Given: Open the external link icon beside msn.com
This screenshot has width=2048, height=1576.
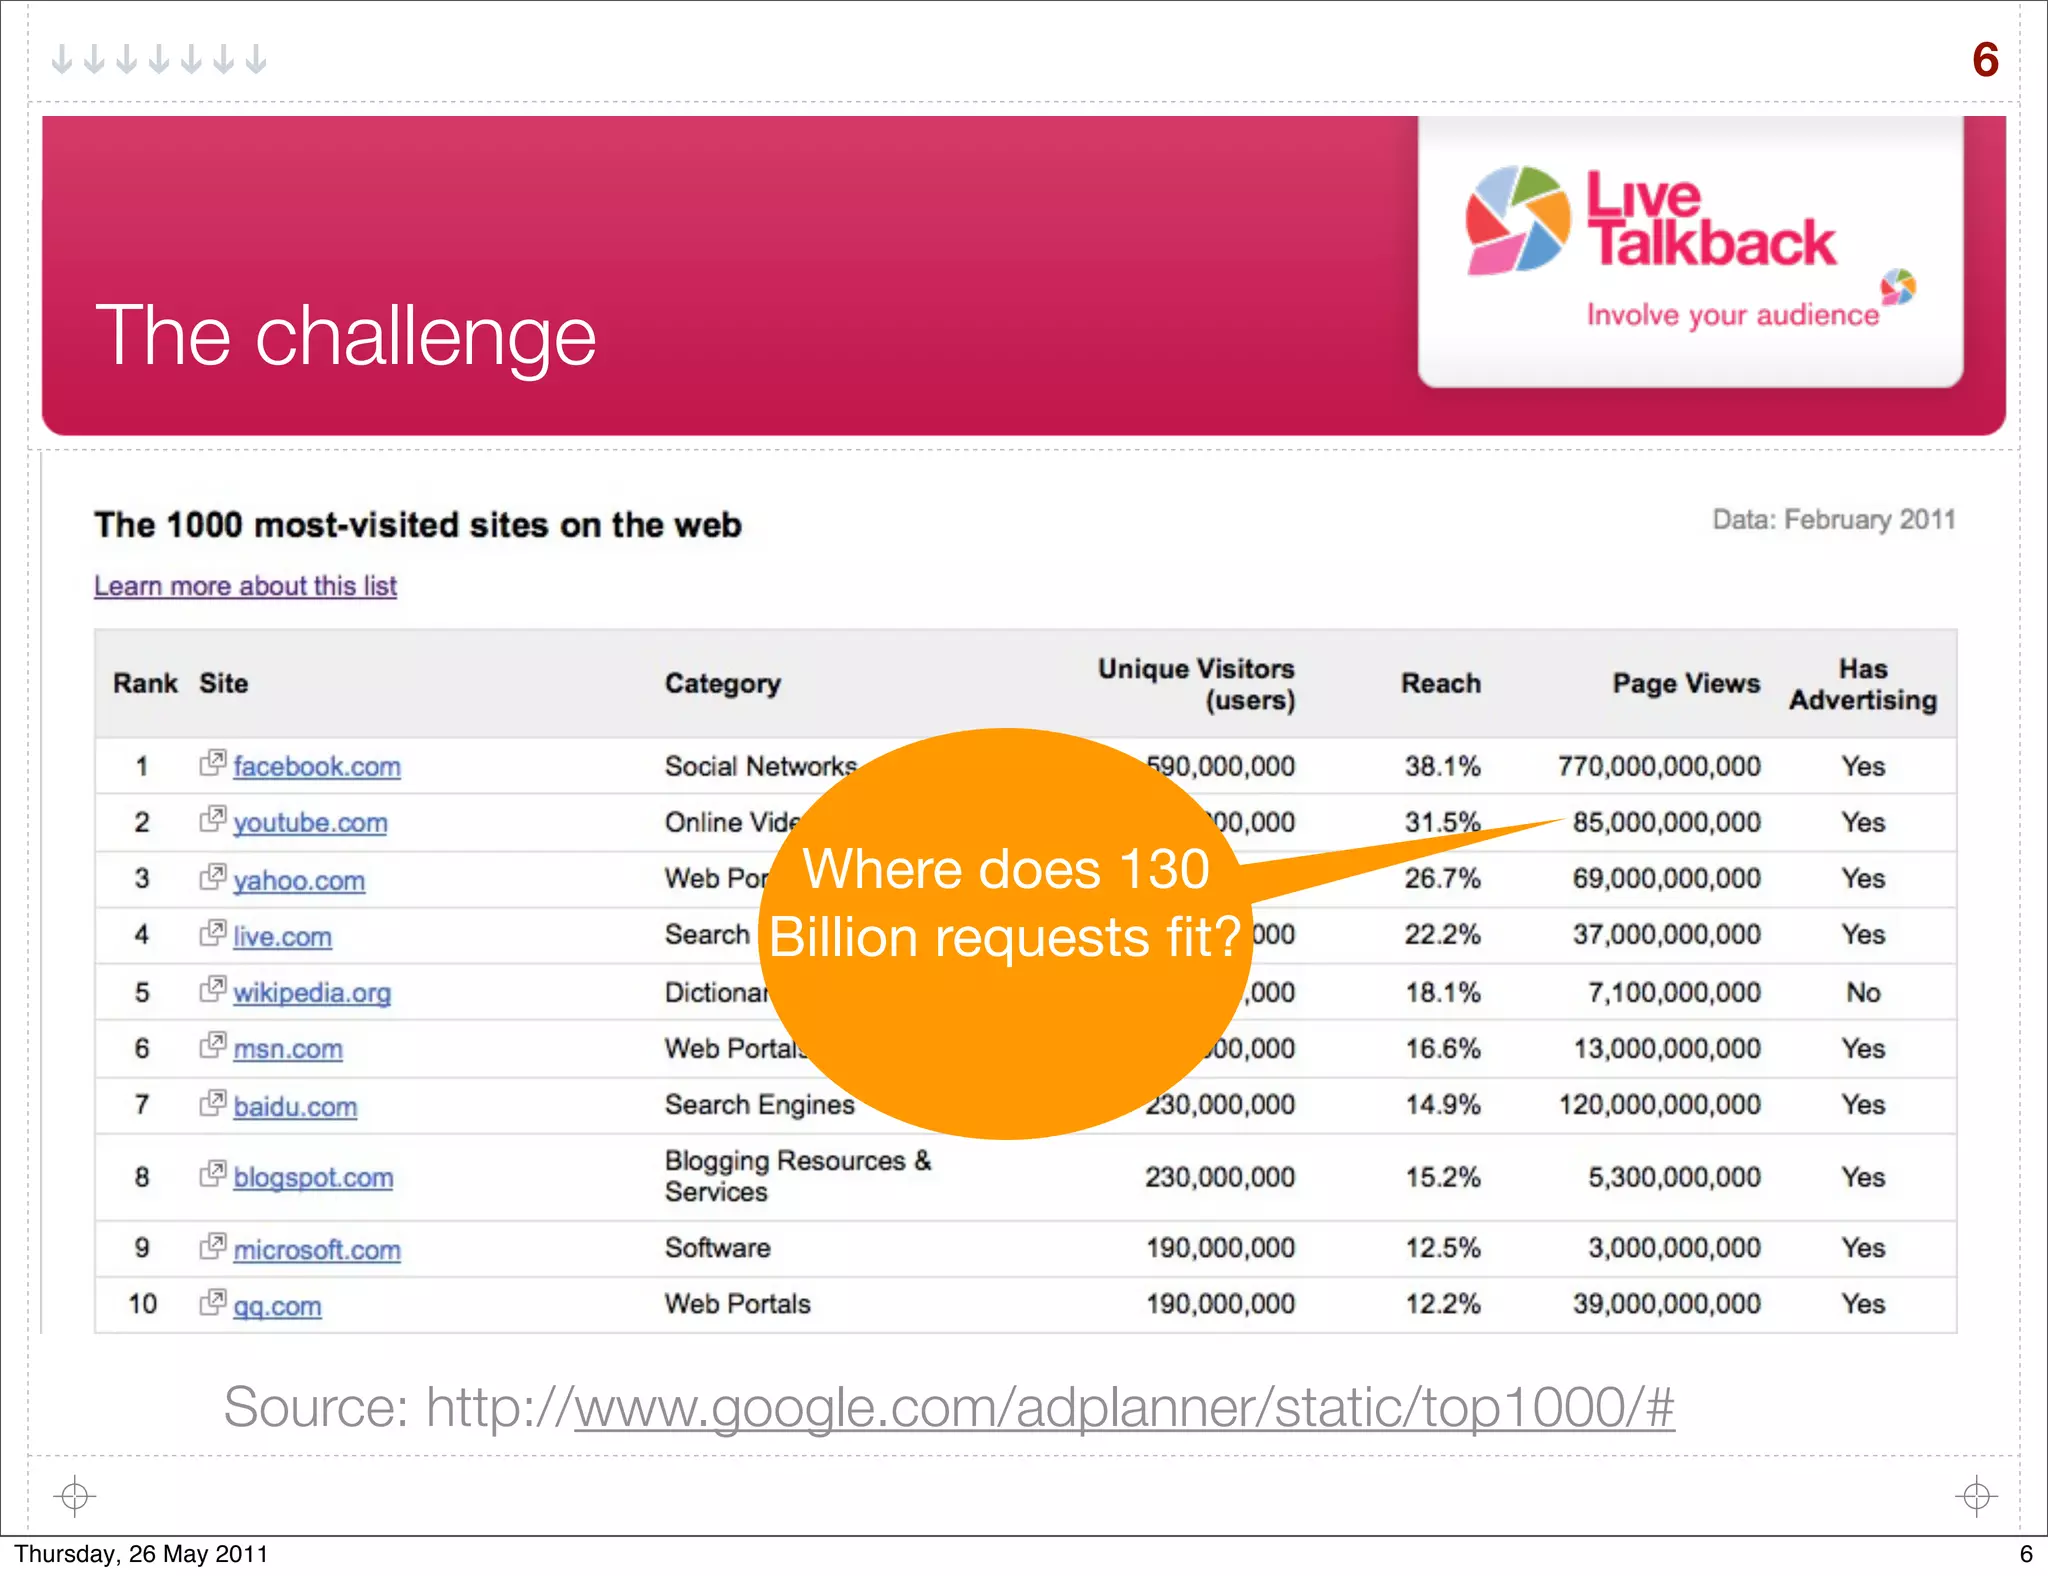Looking at the screenshot, I should point(213,1045).
